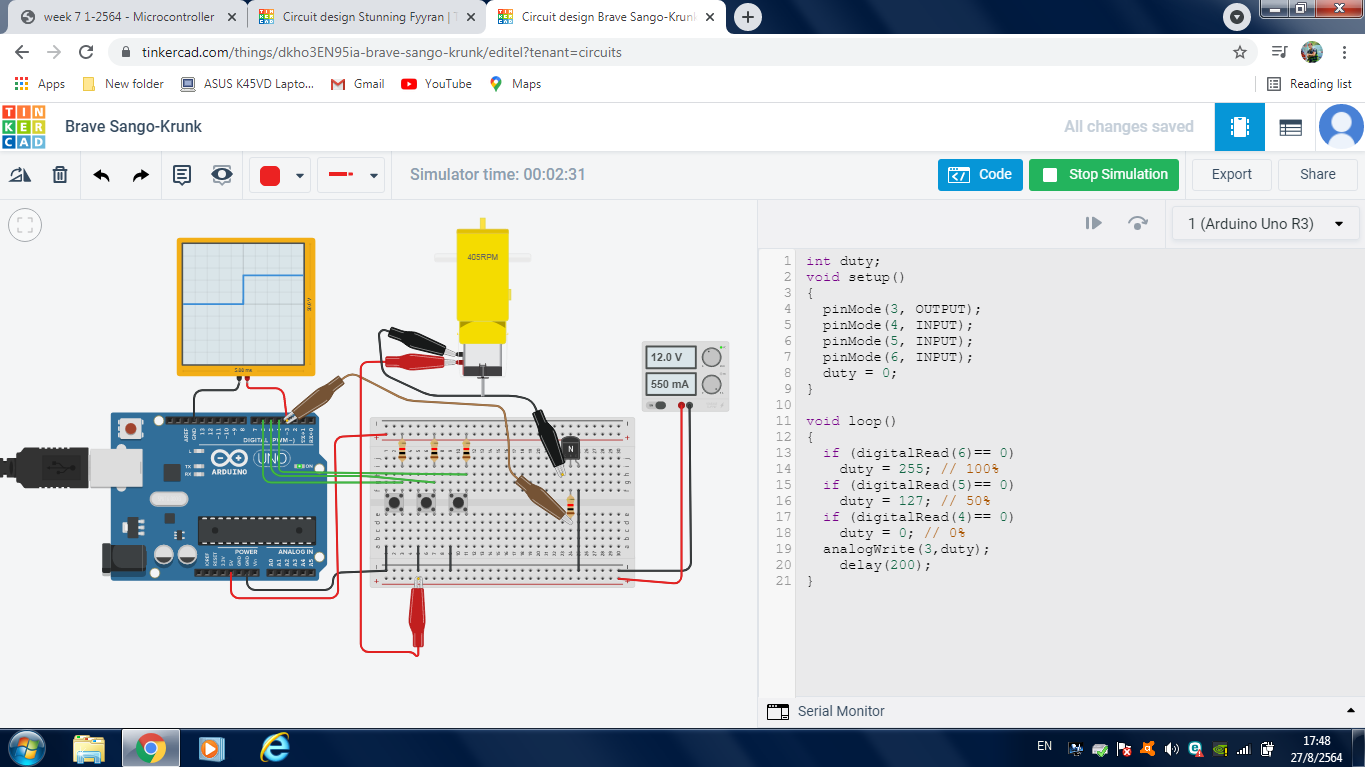Rotate the selected component
1365x767 pixels.
pos(20,175)
